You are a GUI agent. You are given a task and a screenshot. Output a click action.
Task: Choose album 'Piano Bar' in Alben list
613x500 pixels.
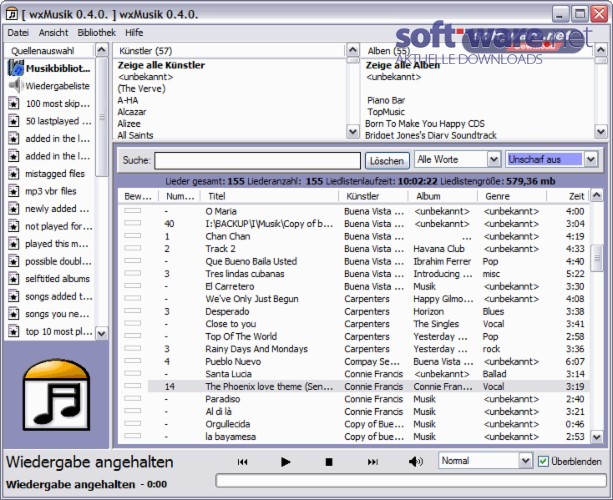(x=386, y=100)
